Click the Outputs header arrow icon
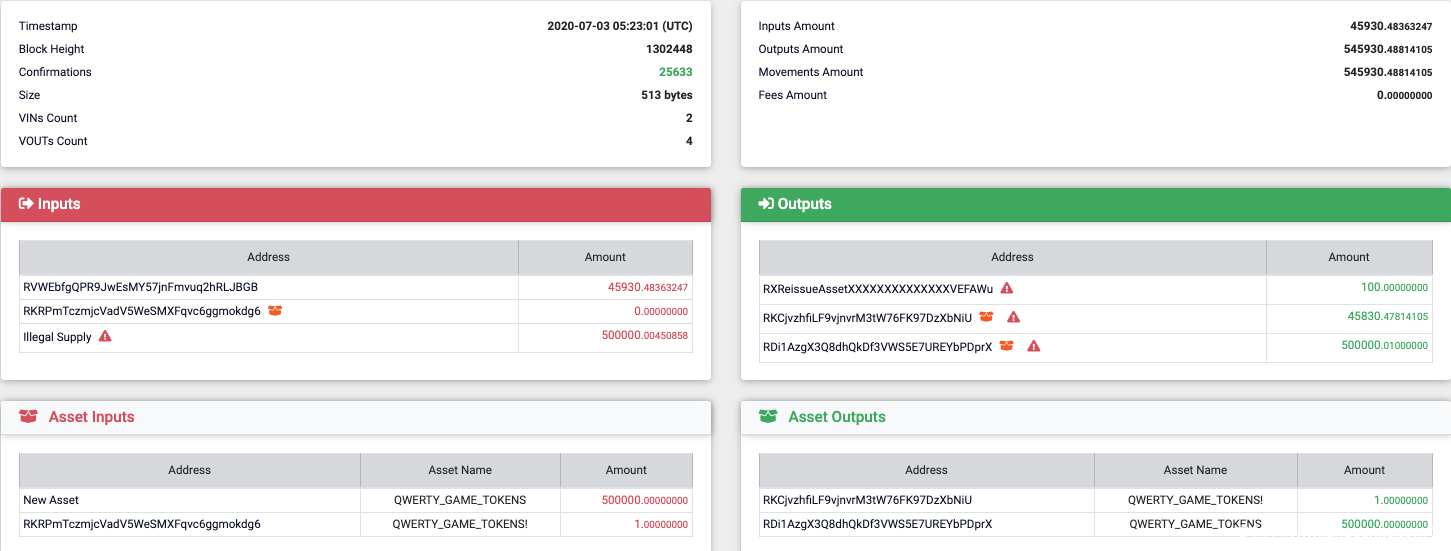Viewport: 1451px width, 551px height. point(766,204)
